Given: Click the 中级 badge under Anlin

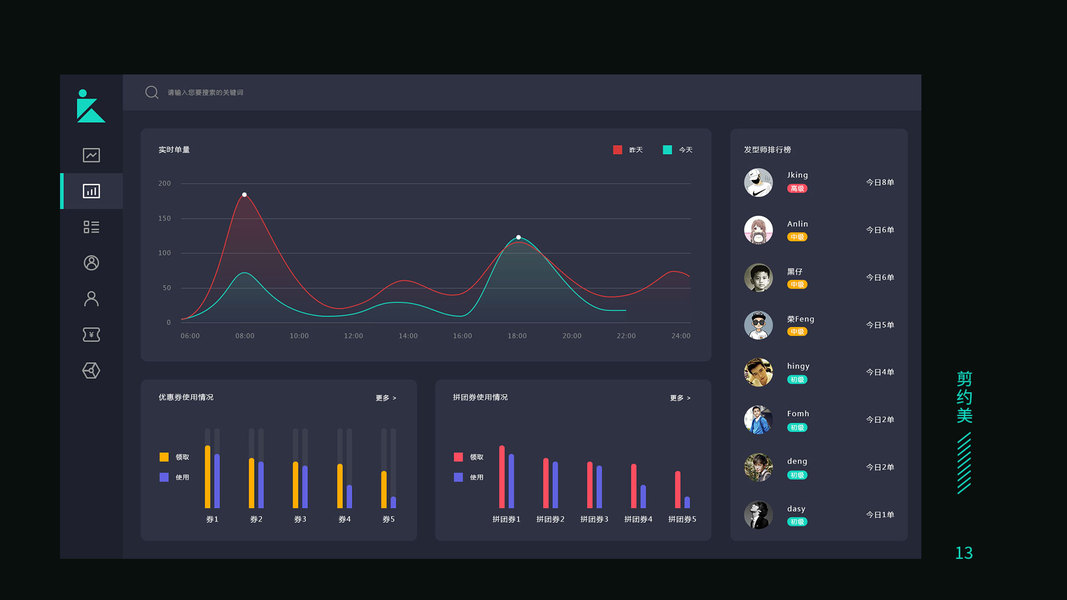Looking at the screenshot, I should tap(797, 237).
